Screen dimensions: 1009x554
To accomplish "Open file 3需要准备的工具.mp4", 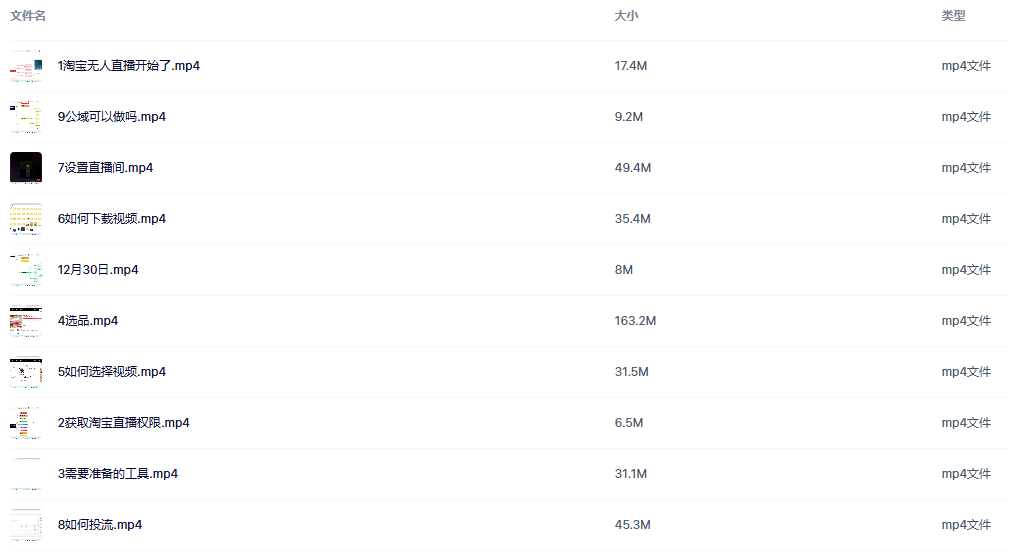I will (x=118, y=474).
